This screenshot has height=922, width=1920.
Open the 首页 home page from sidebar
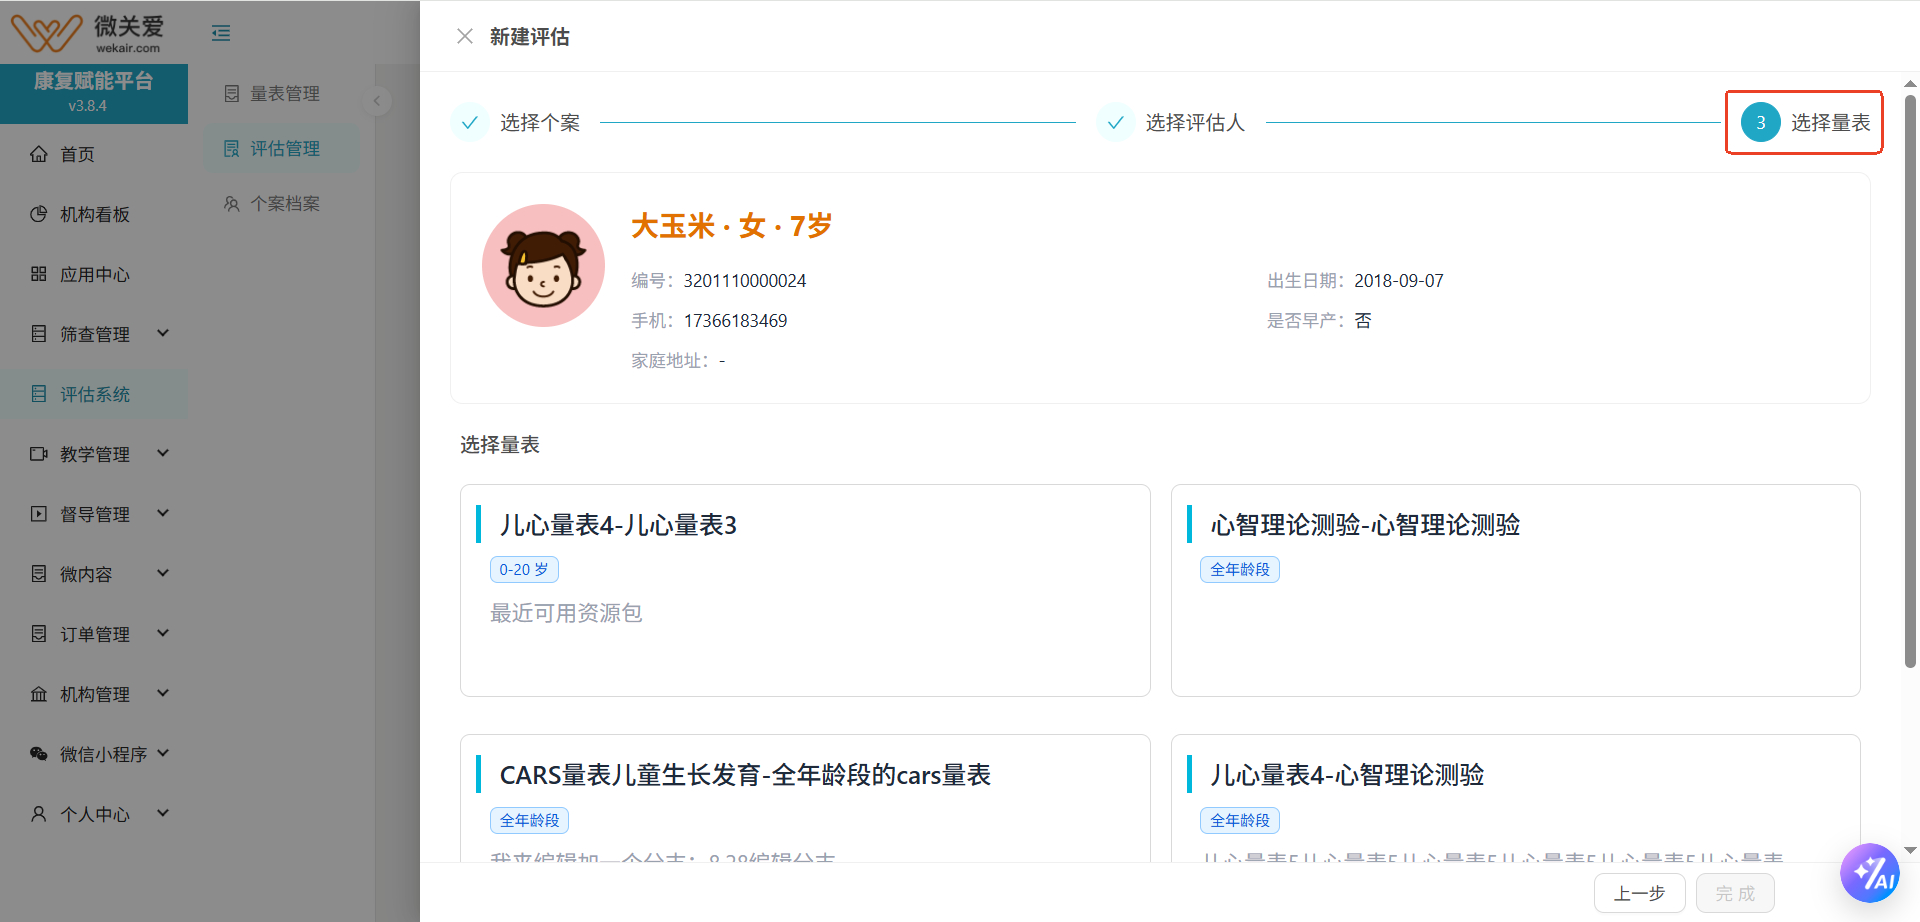[x=38, y=154]
